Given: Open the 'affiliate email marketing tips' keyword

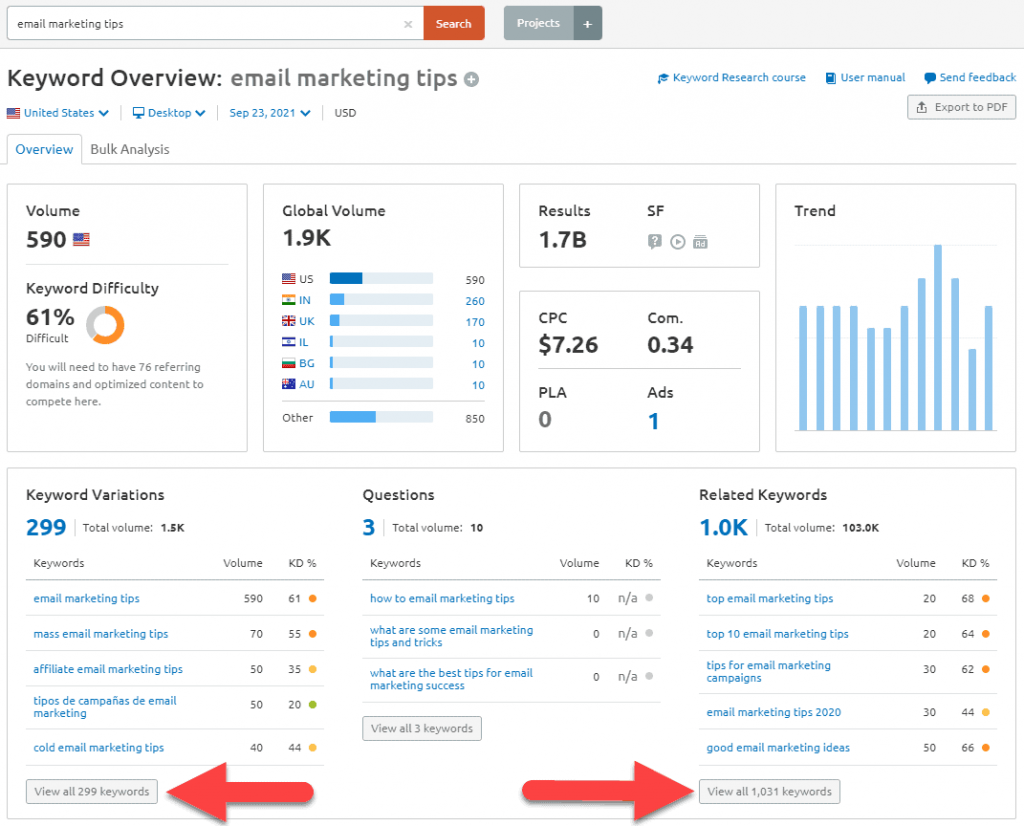Looking at the screenshot, I should [x=108, y=669].
